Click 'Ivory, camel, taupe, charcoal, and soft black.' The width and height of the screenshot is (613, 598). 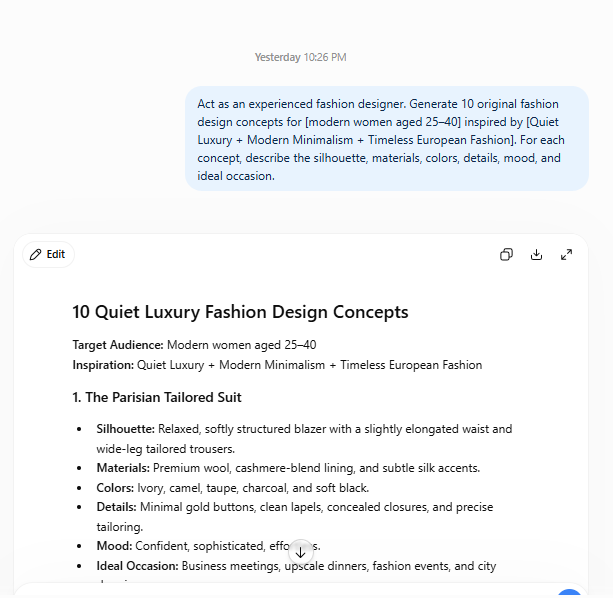pyautogui.click(x=253, y=488)
